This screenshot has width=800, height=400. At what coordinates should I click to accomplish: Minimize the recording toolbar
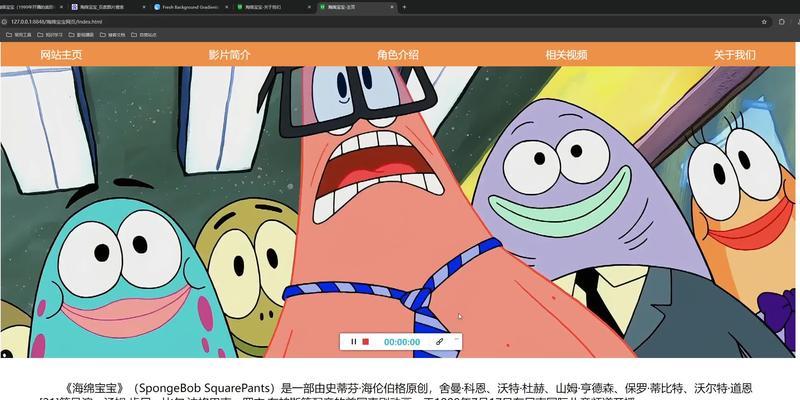[x=457, y=338]
